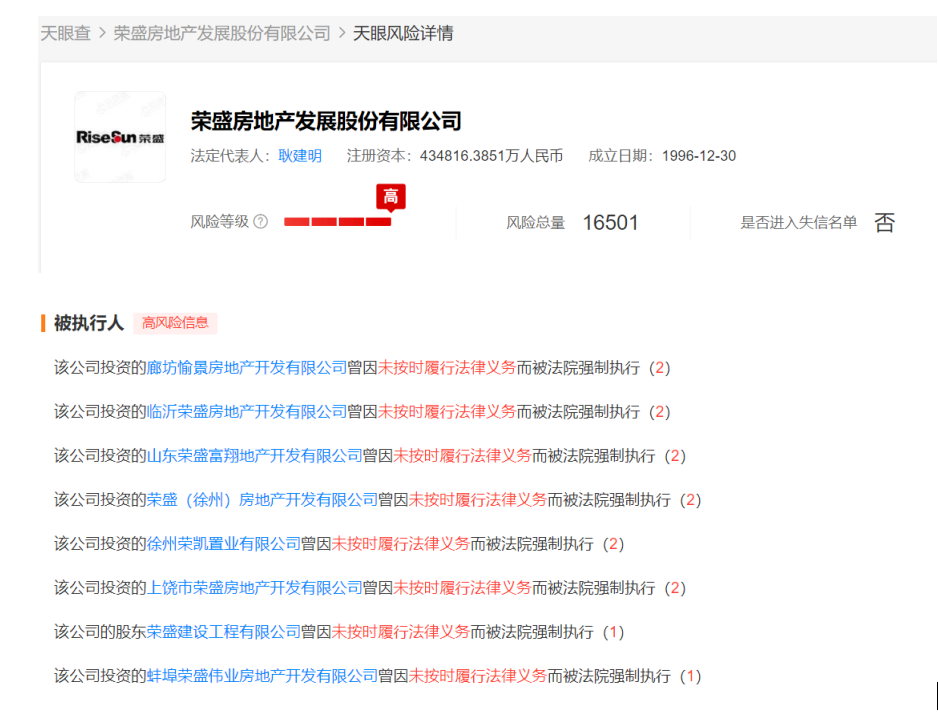Select 天眼风险详情 breadcrumb text

pos(403,33)
